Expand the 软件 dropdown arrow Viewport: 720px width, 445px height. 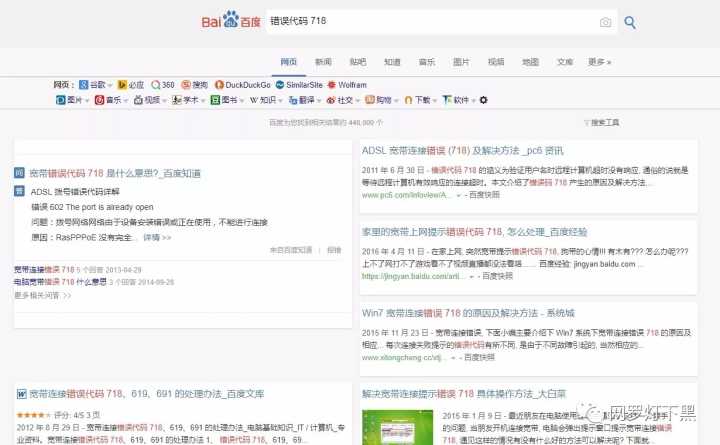click(x=473, y=100)
